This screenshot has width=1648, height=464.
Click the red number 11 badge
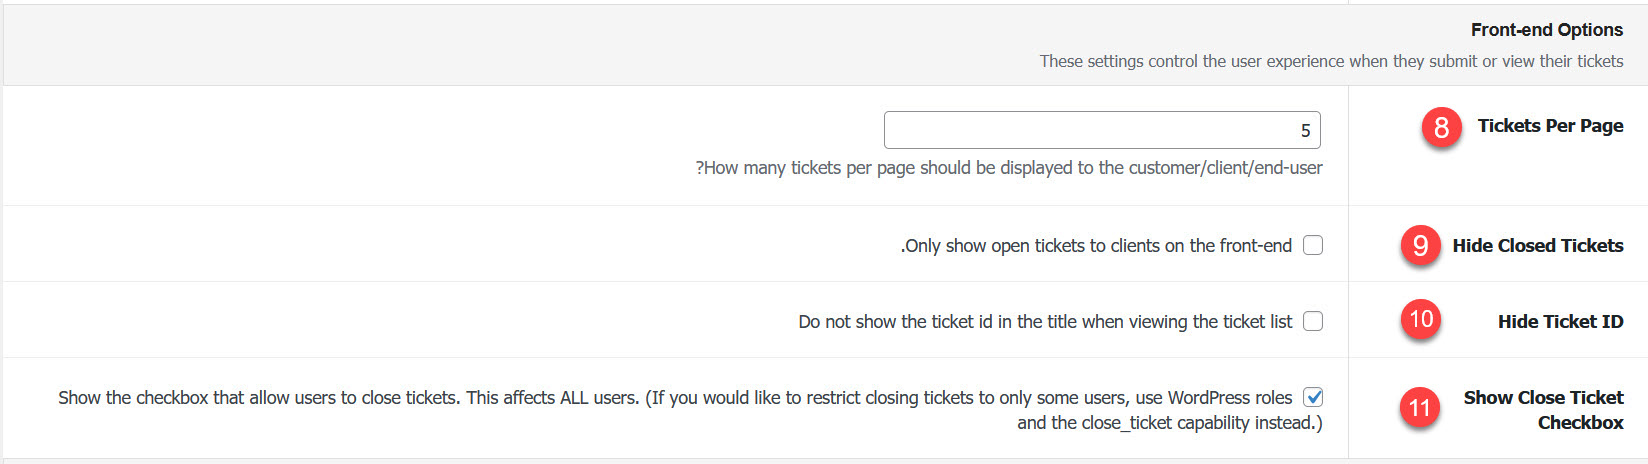1420,408
